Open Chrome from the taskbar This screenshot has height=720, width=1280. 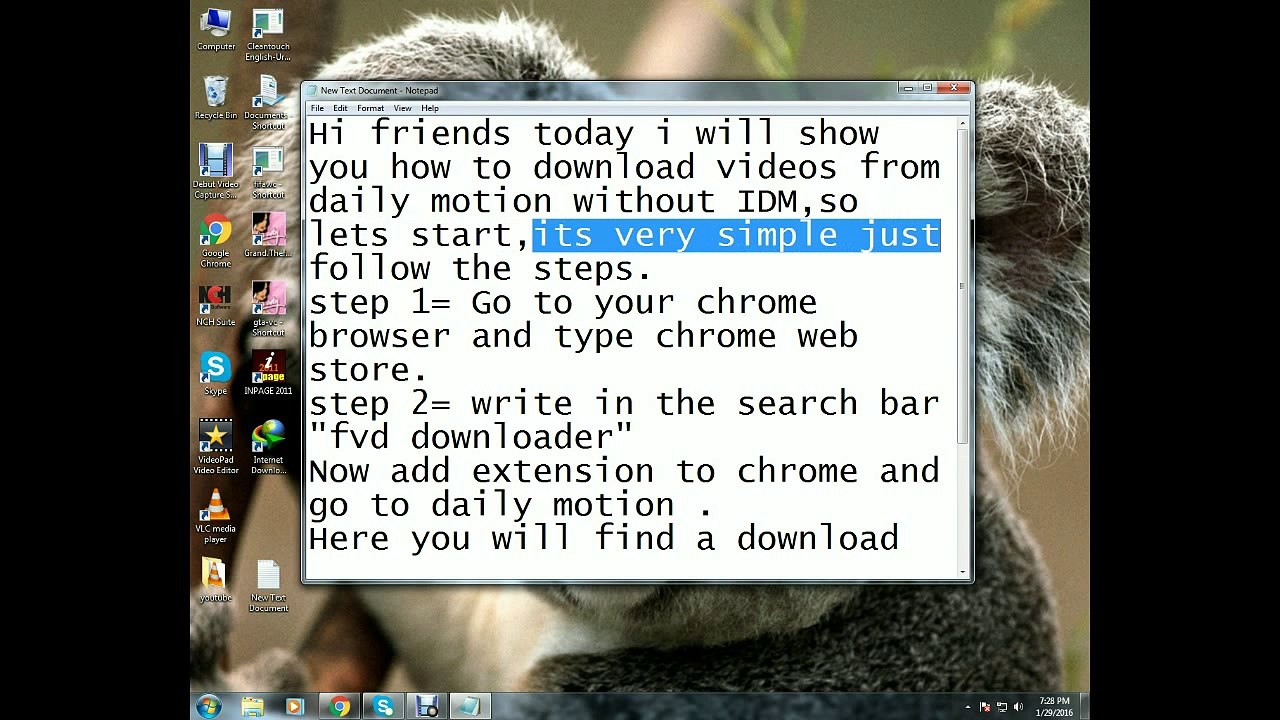(x=340, y=707)
